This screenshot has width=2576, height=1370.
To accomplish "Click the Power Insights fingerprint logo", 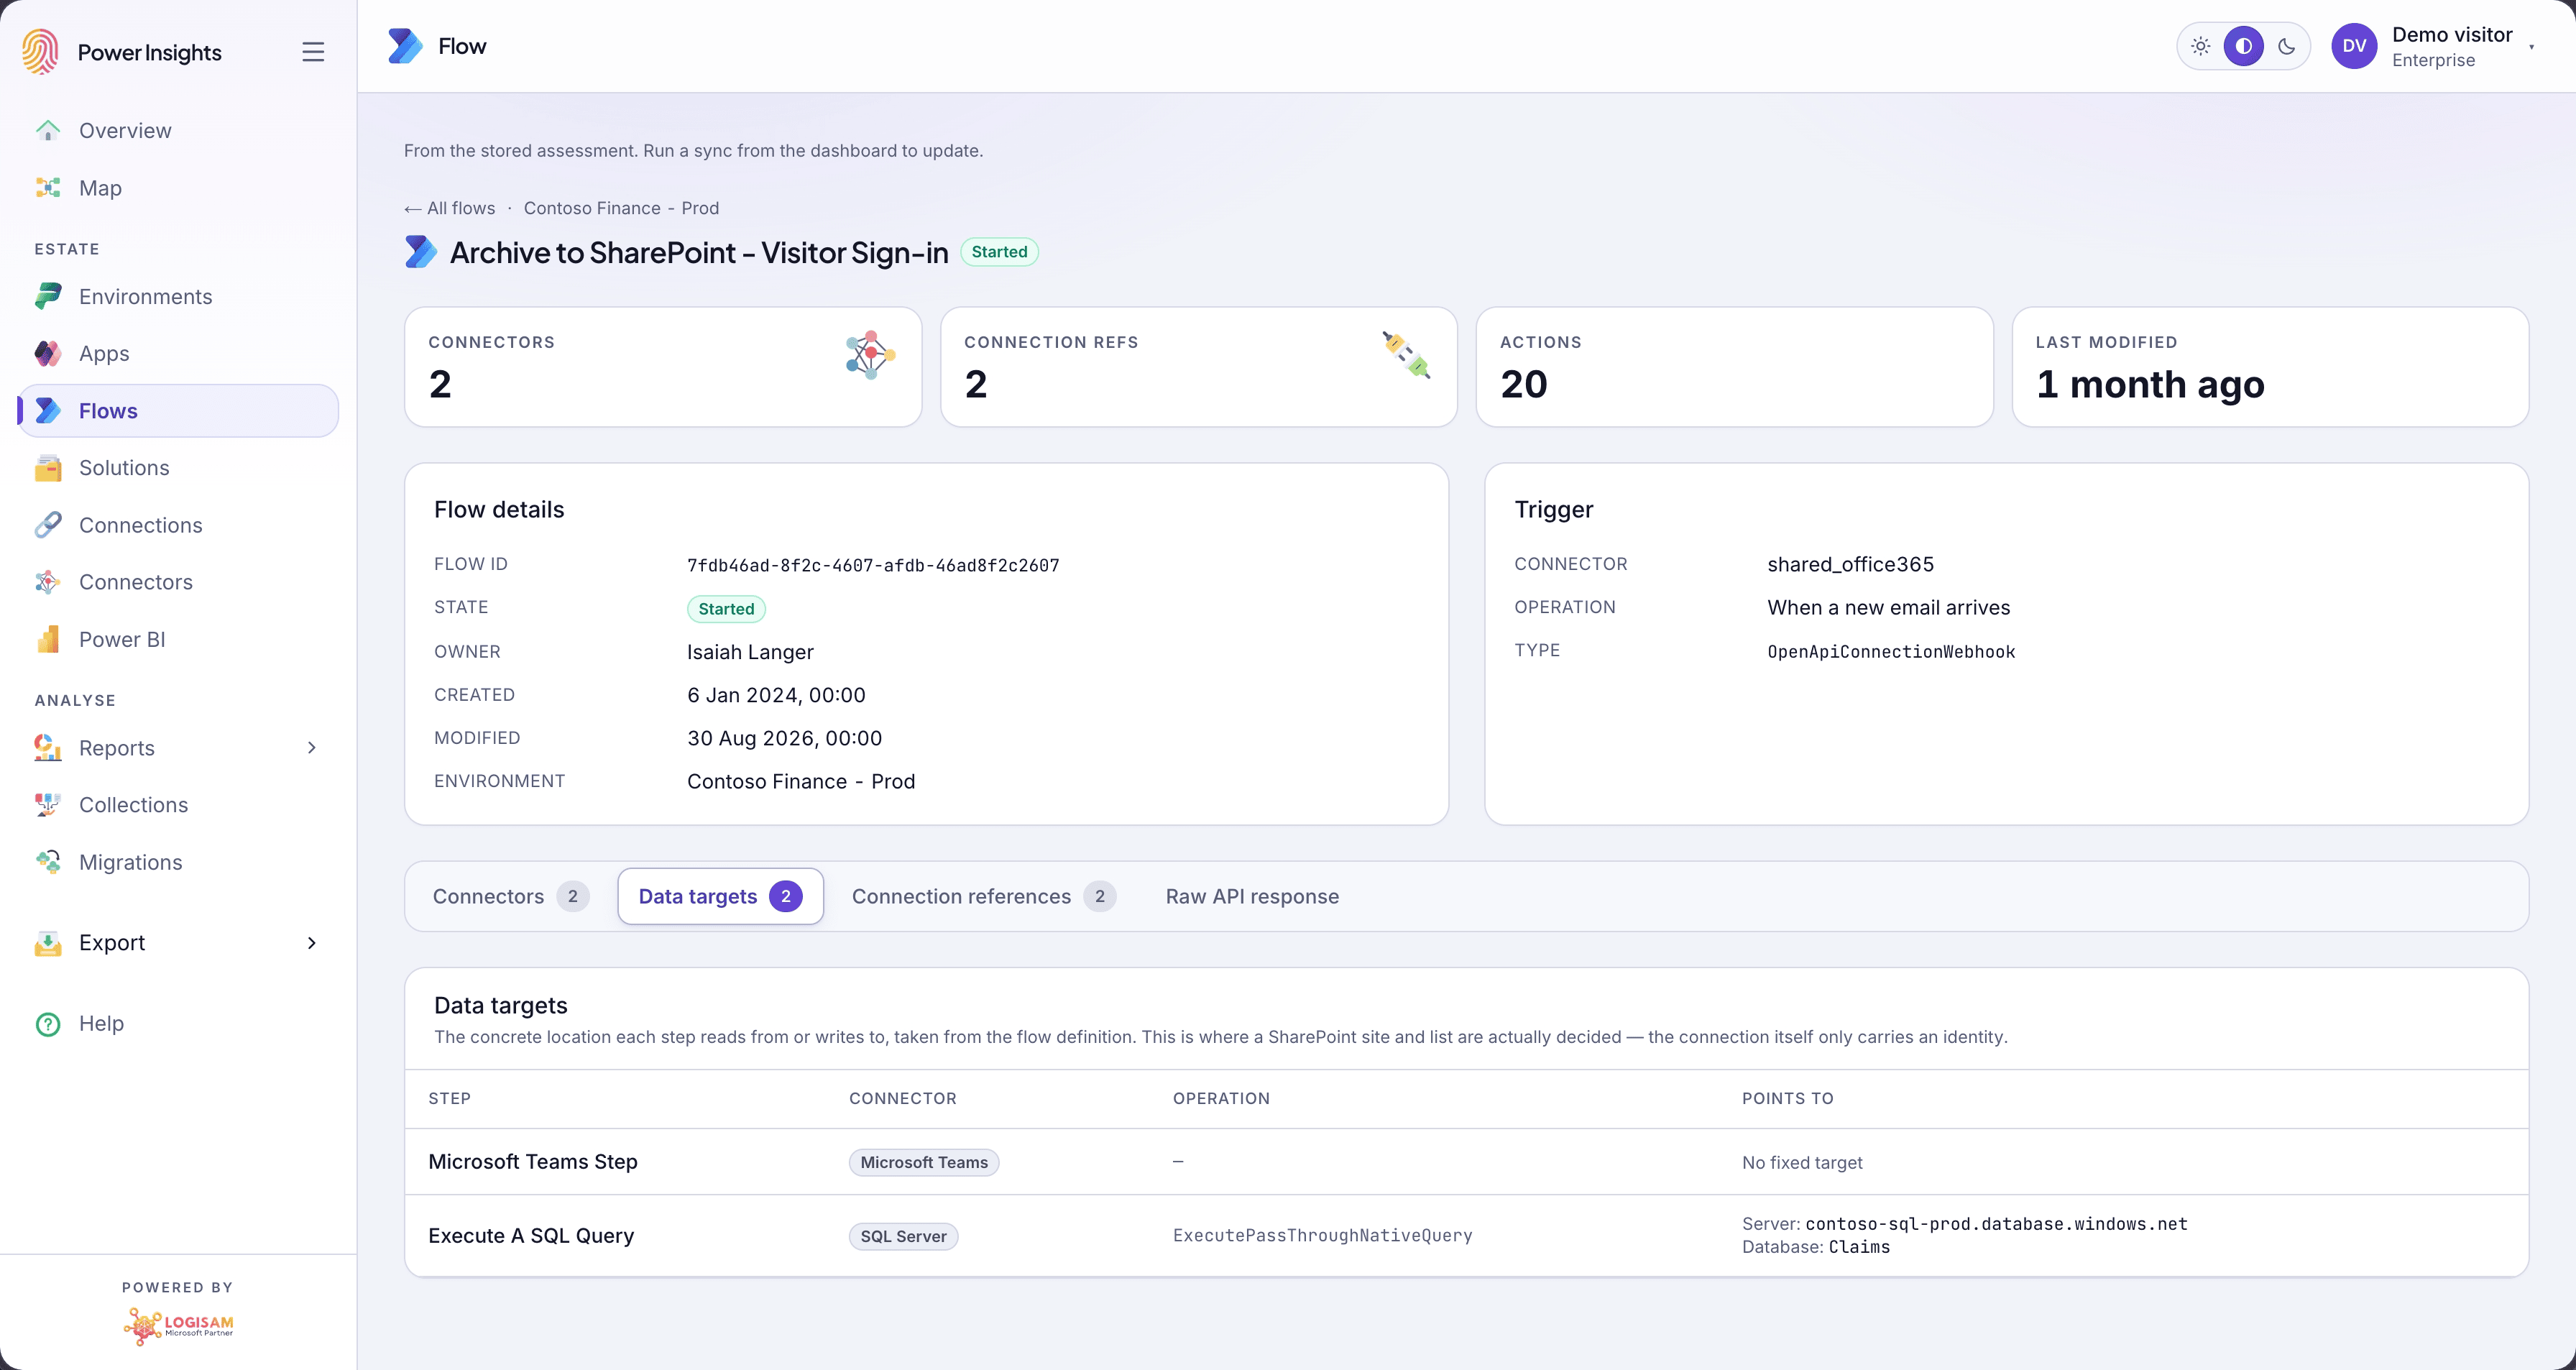I will 41,51.
